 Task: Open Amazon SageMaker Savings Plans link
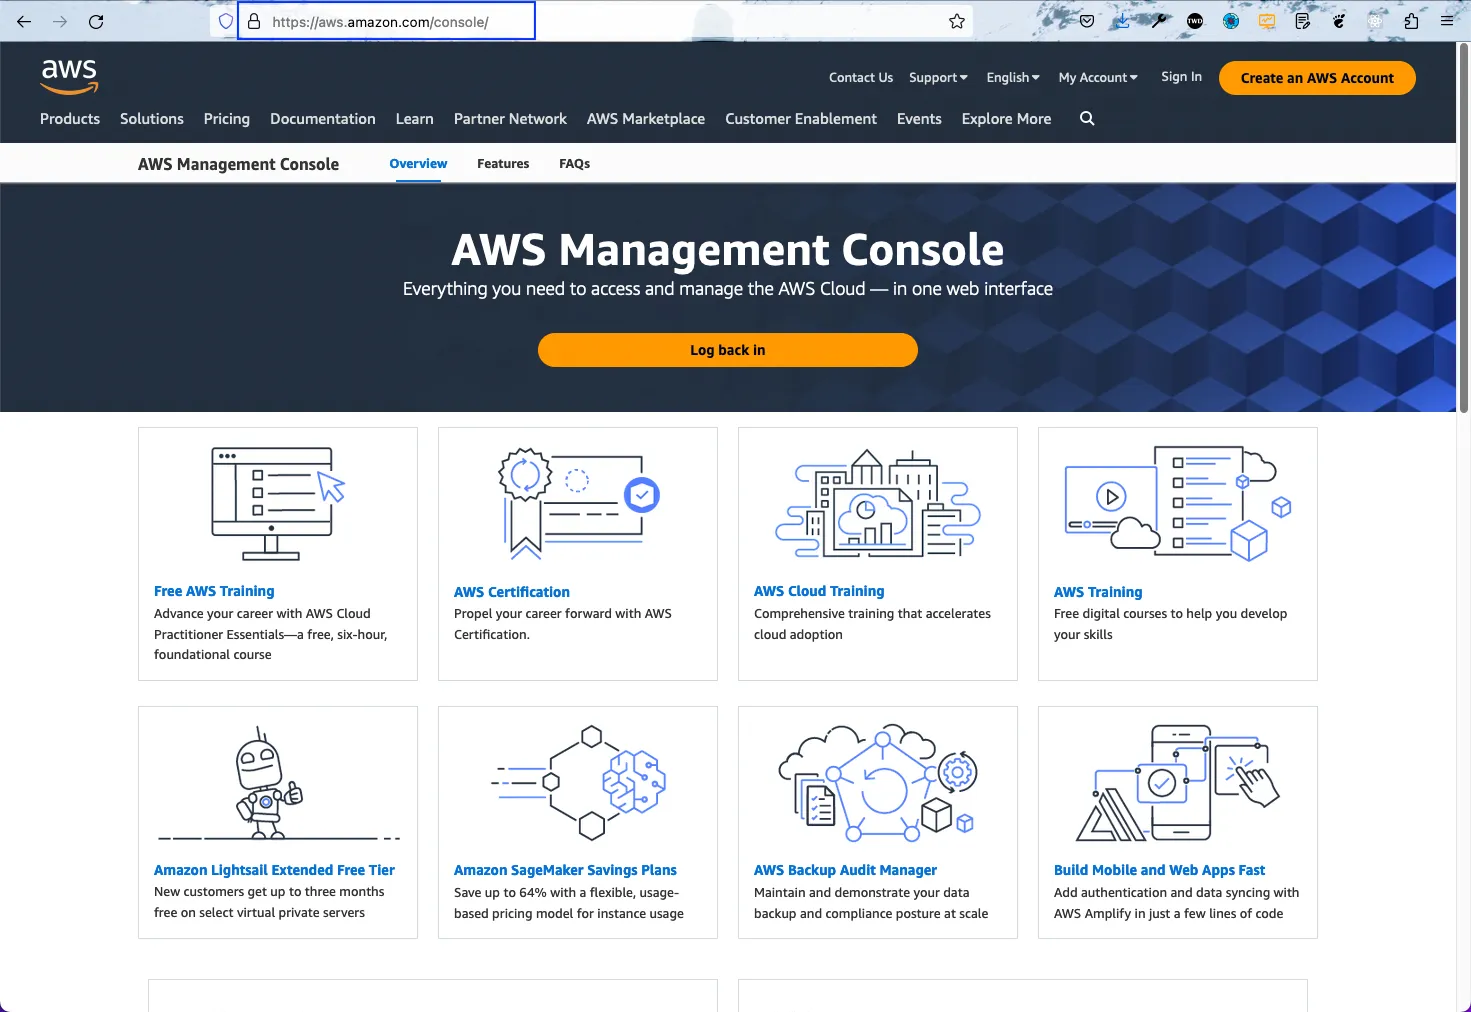click(565, 870)
